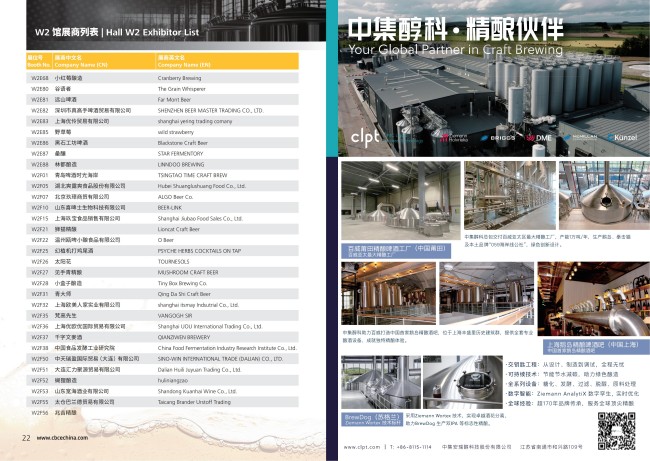Open the www.cbcechina.com footer link

[x=62, y=437]
